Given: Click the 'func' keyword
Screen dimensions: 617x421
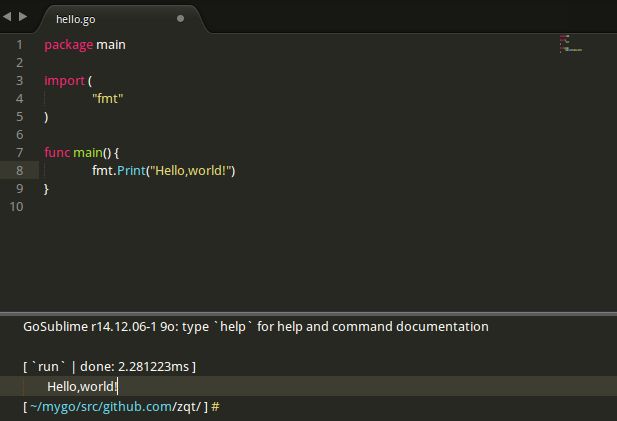Looking at the screenshot, I should 57,152.
